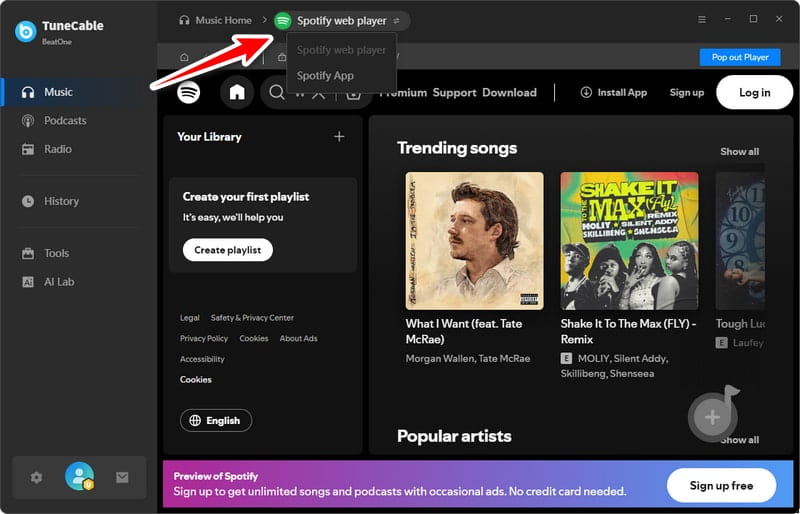Click the TuneCable BeatOne logo
This screenshot has width=800, height=514.
click(x=26, y=31)
